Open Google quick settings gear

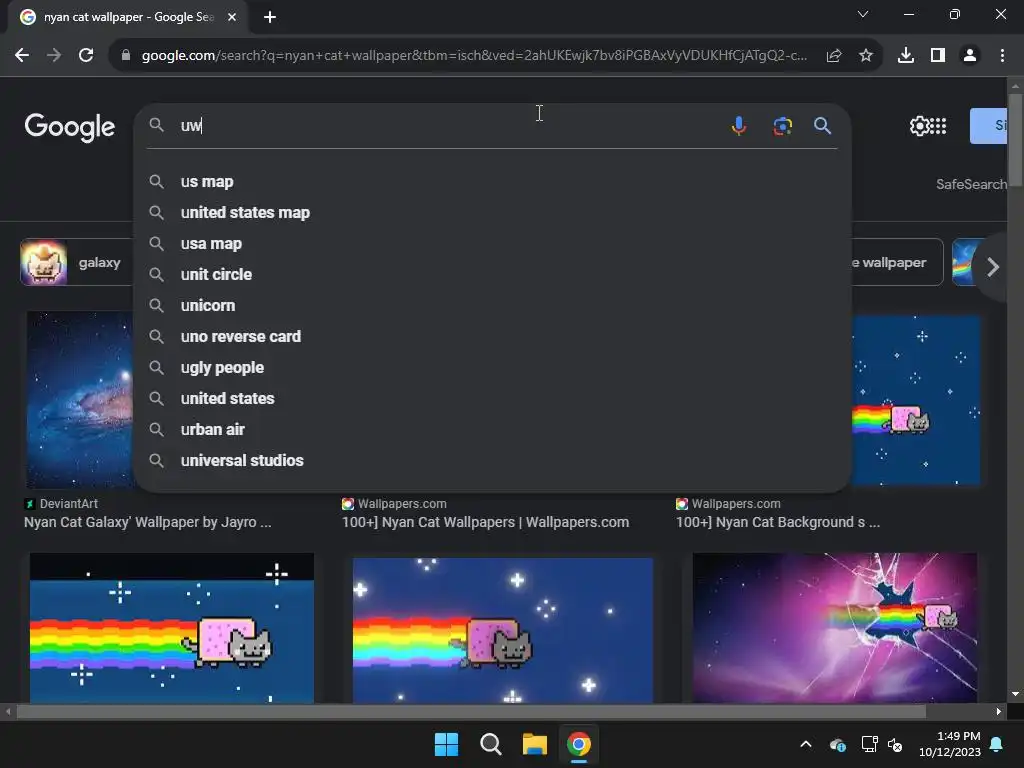point(919,126)
